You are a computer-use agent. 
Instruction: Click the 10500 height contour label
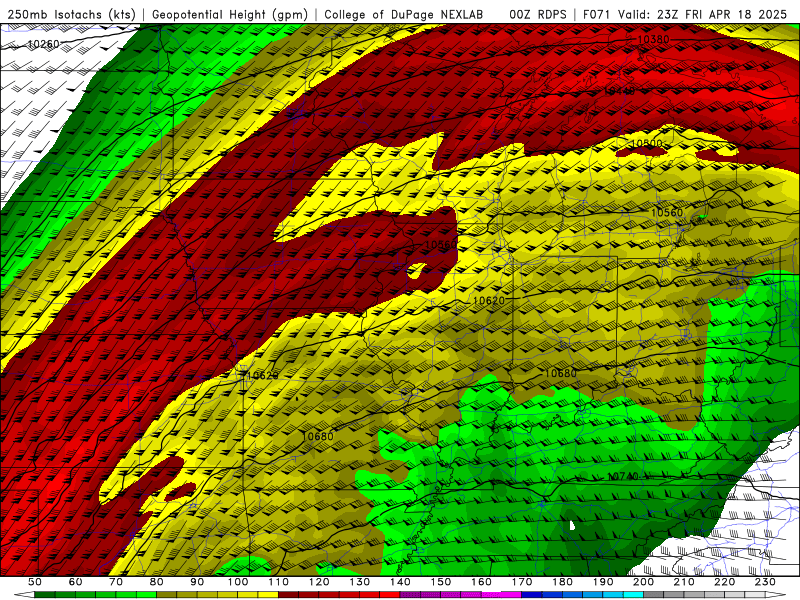click(646, 143)
